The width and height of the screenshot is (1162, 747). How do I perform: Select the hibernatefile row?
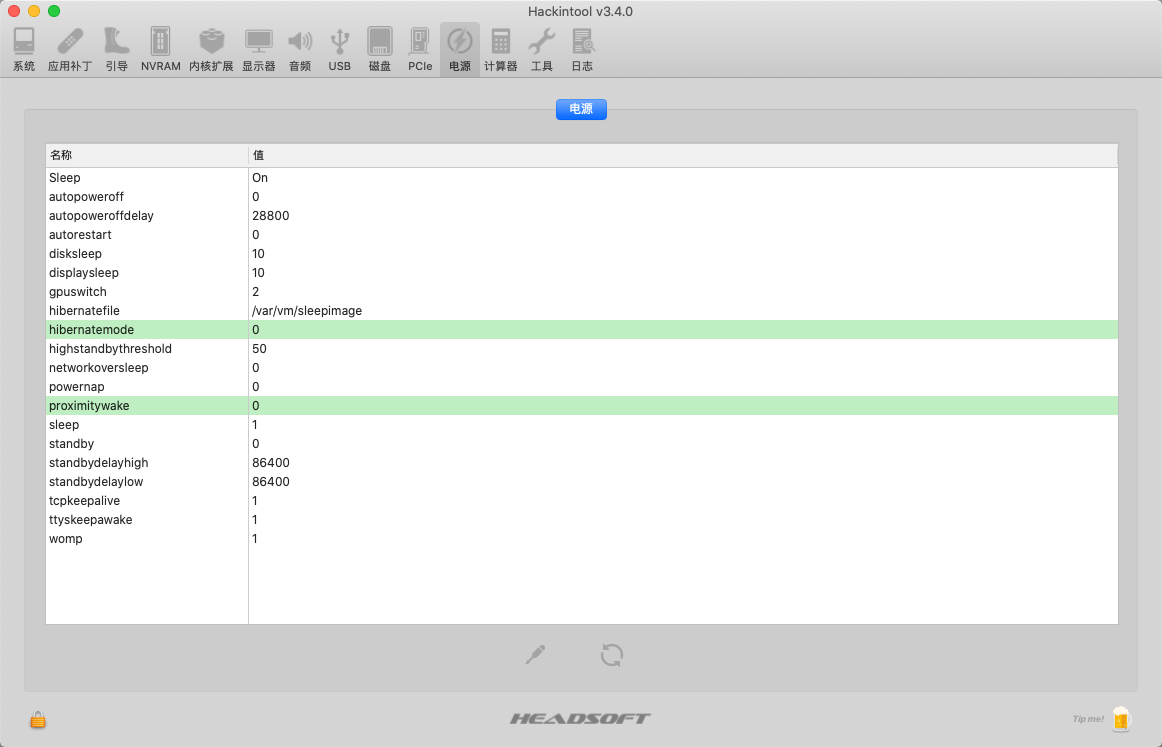(582, 311)
